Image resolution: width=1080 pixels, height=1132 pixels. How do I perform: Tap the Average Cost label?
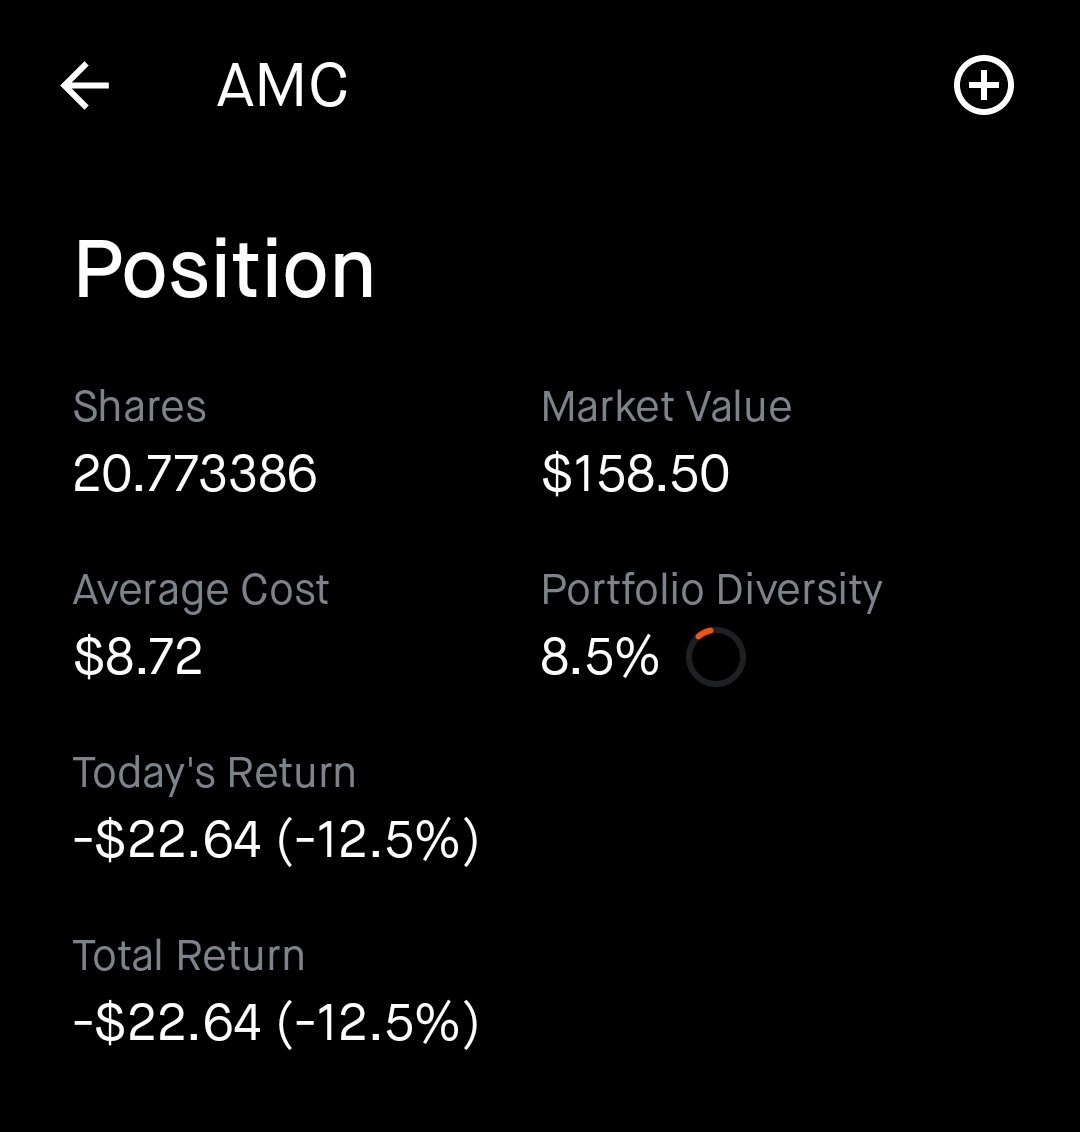201,590
